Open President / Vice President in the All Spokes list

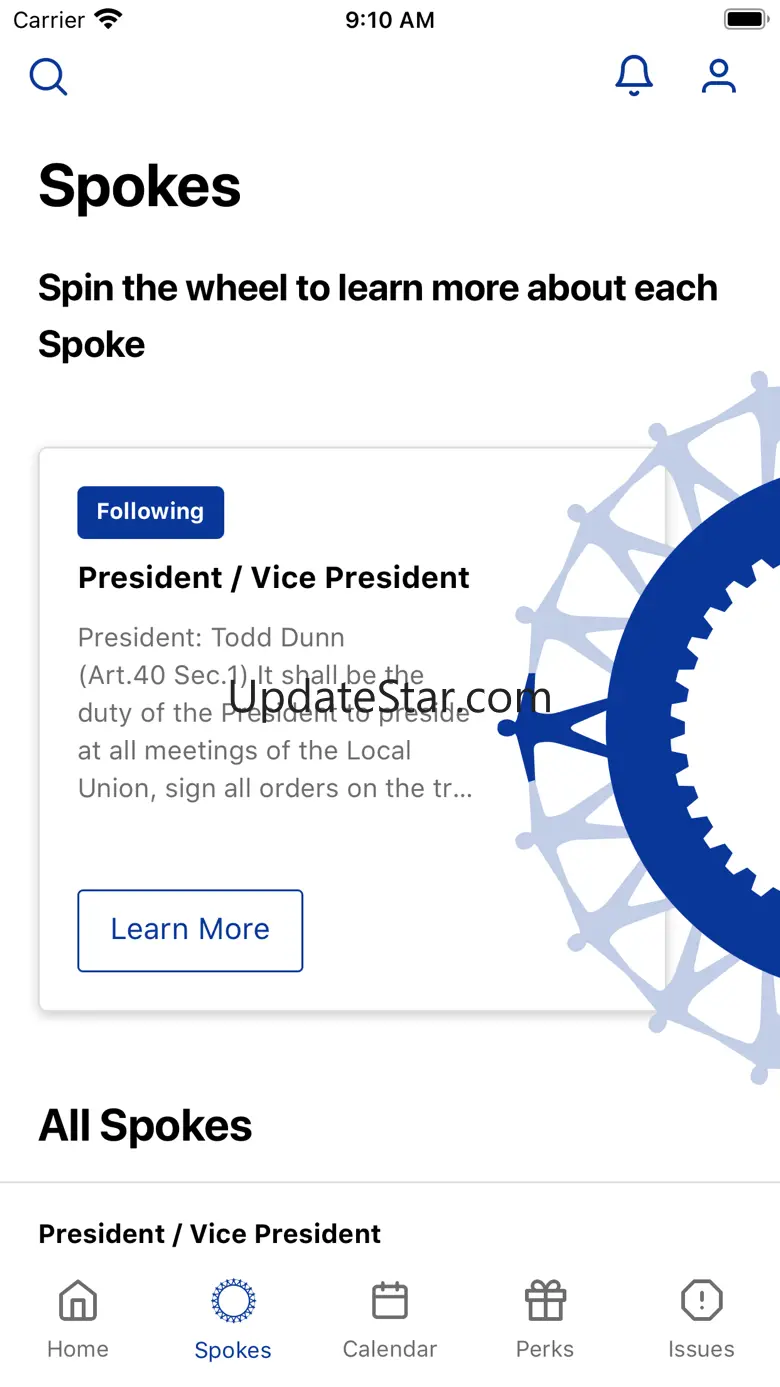coord(210,1234)
